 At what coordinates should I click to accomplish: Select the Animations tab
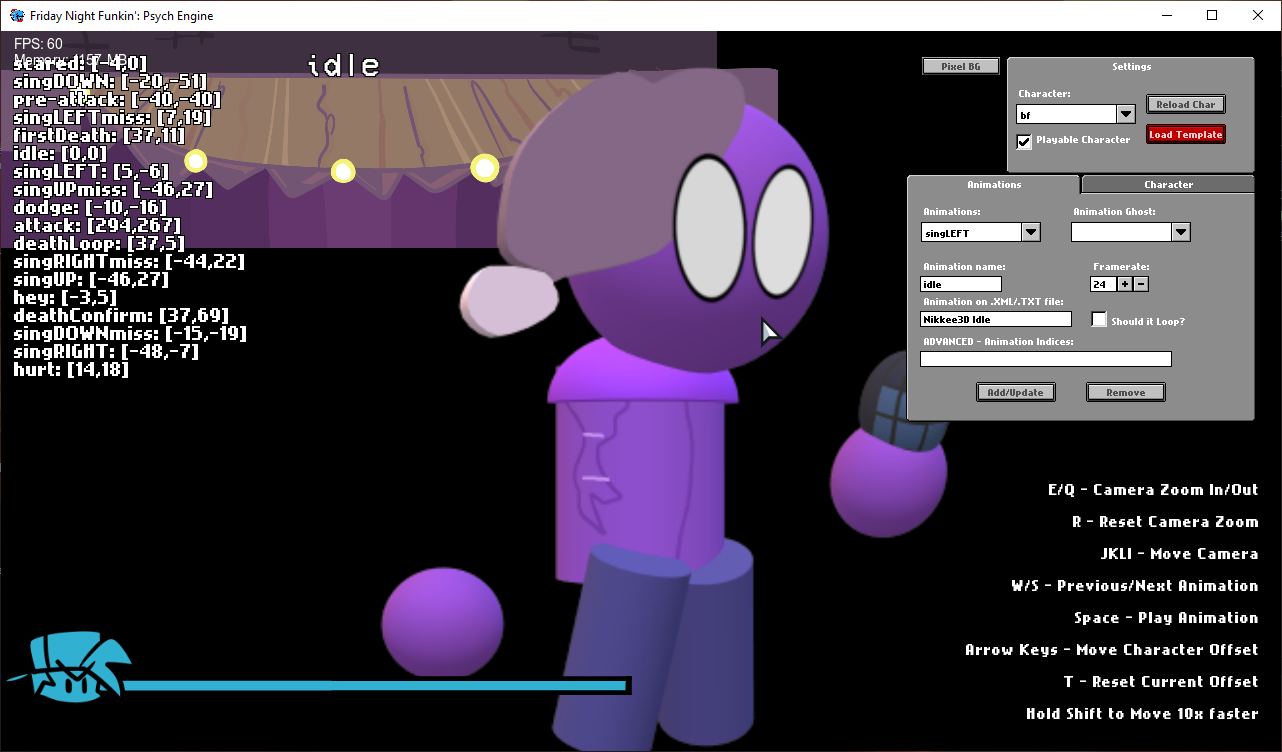[x=994, y=184]
